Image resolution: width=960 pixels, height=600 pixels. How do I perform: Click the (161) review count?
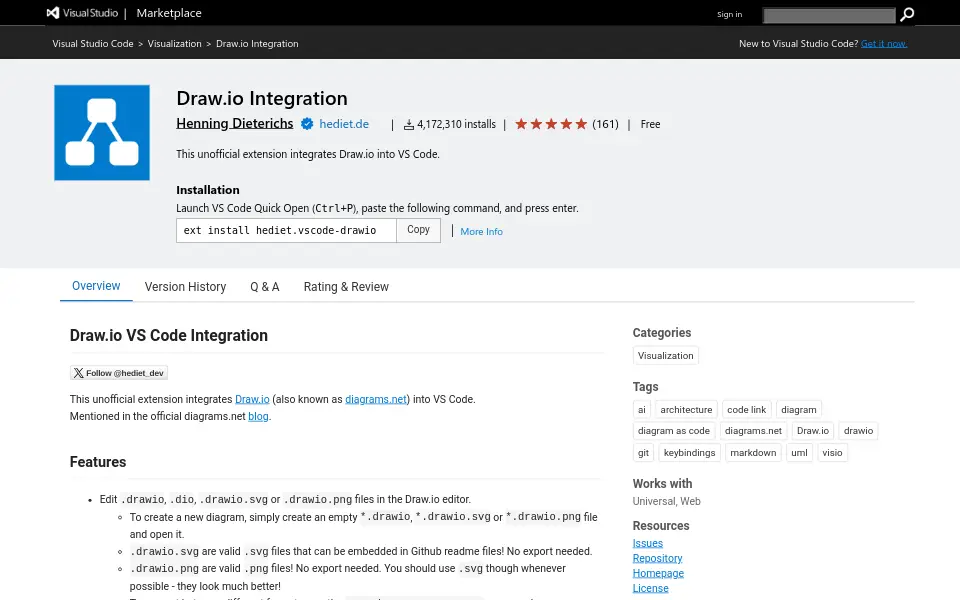click(x=606, y=124)
